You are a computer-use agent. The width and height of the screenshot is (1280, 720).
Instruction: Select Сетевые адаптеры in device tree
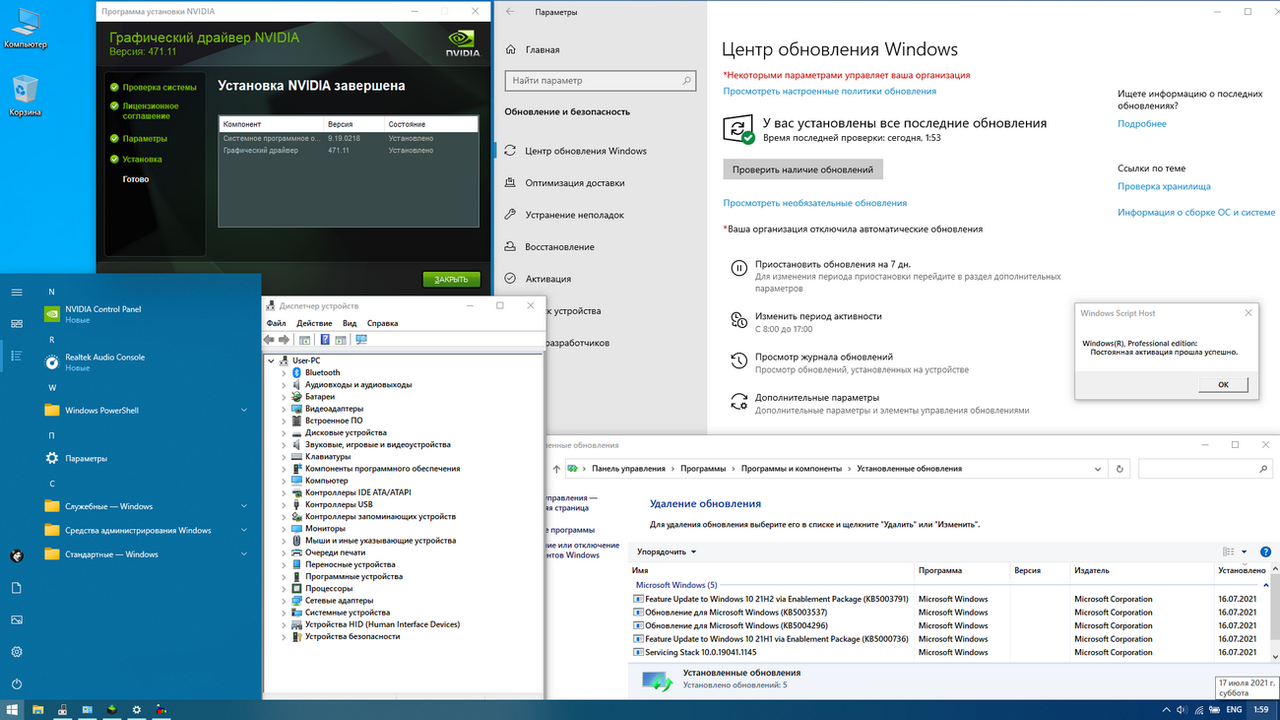click(339, 601)
